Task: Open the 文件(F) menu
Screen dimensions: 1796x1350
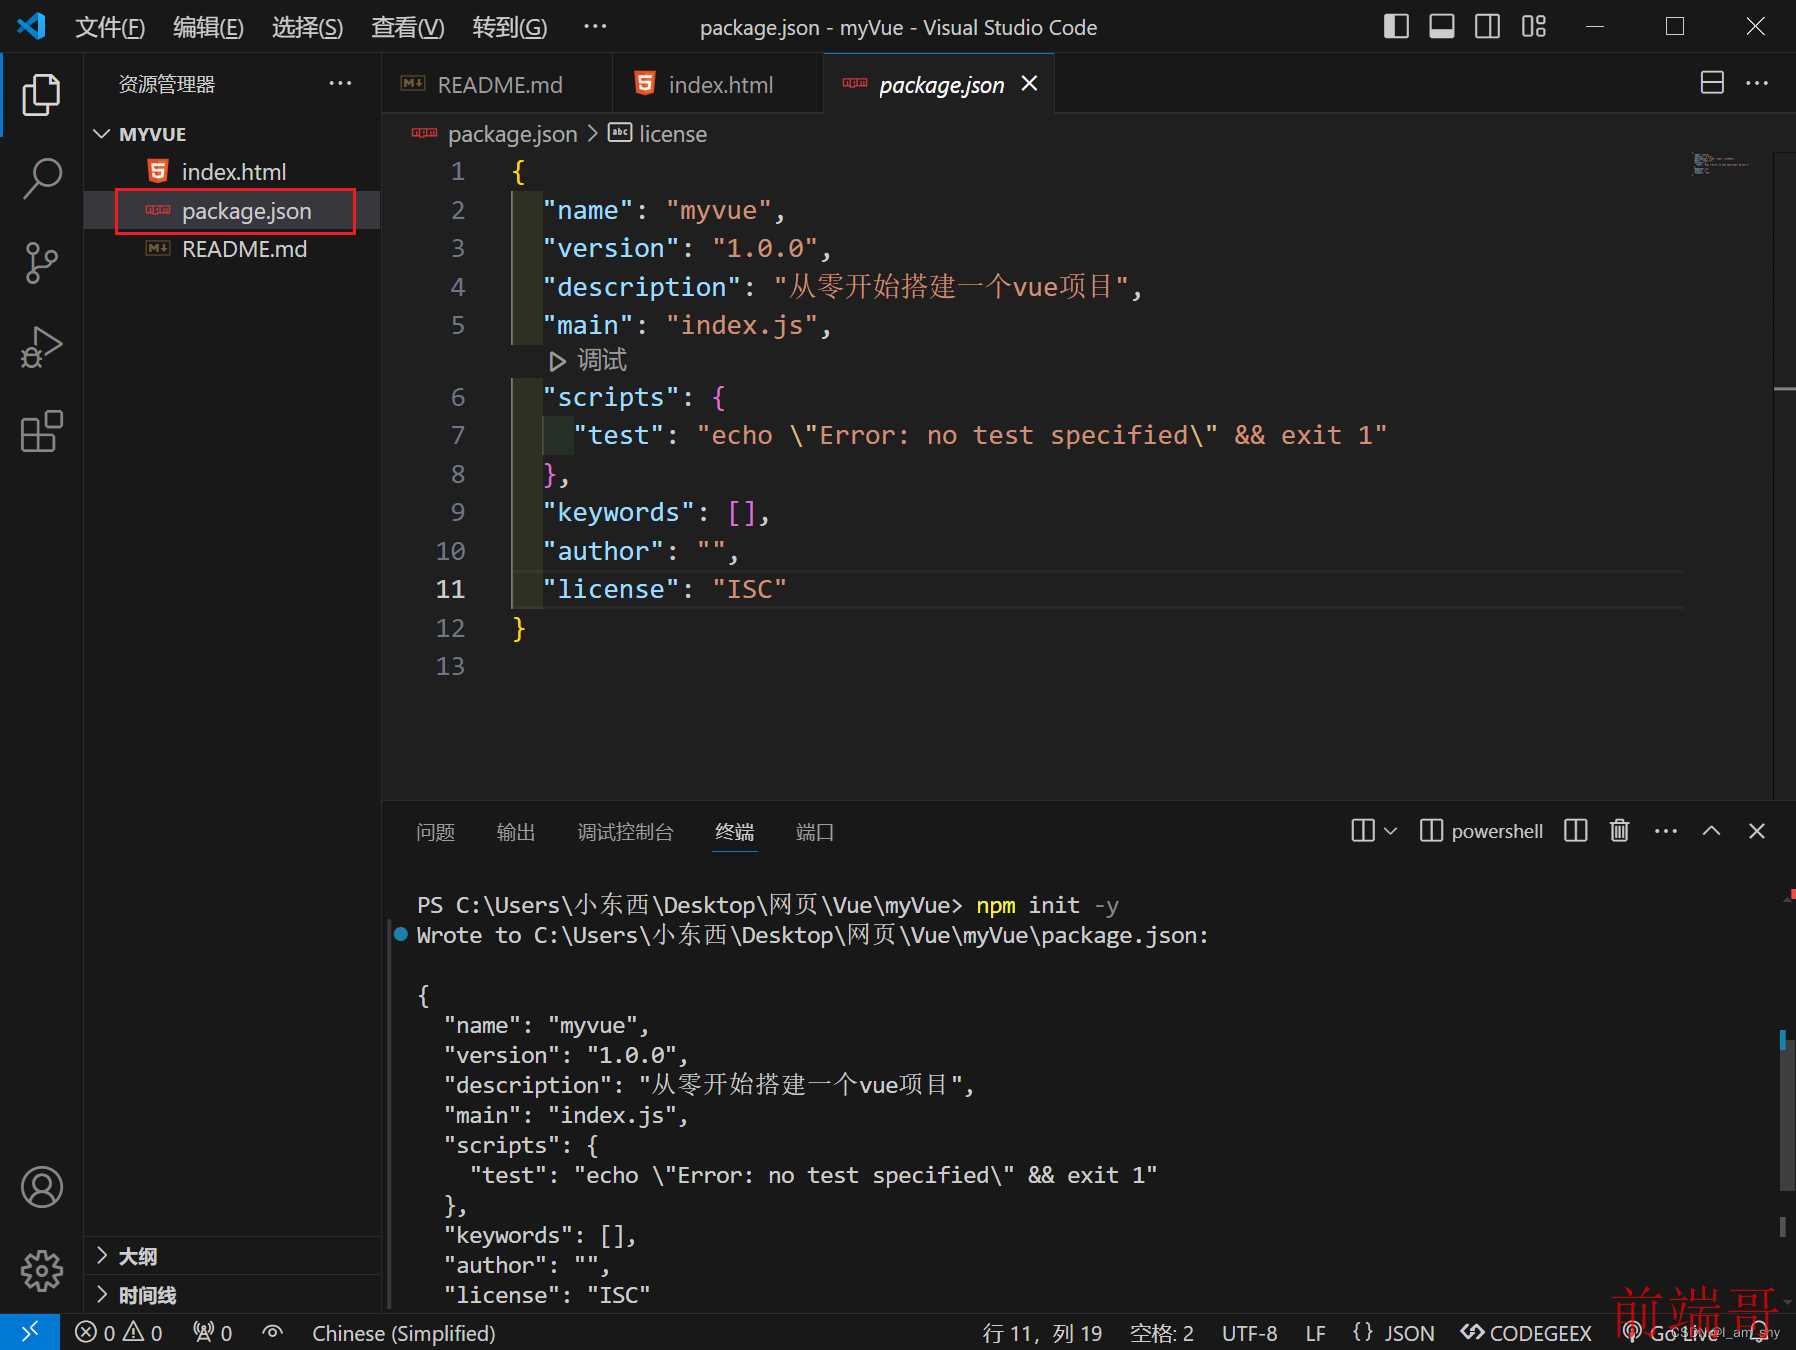Action: [110, 27]
